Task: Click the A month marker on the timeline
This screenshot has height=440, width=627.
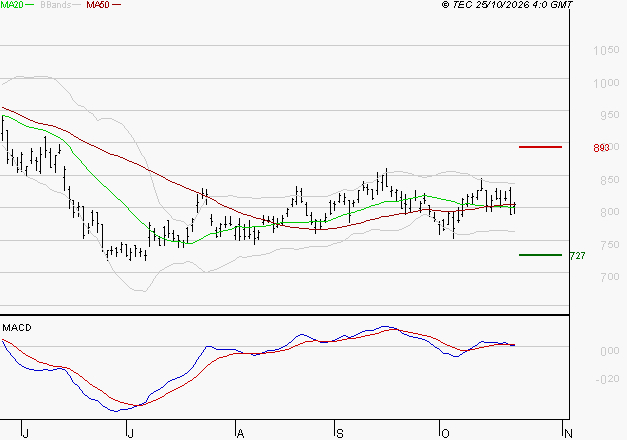Action: pyautogui.click(x=240, y=433)
